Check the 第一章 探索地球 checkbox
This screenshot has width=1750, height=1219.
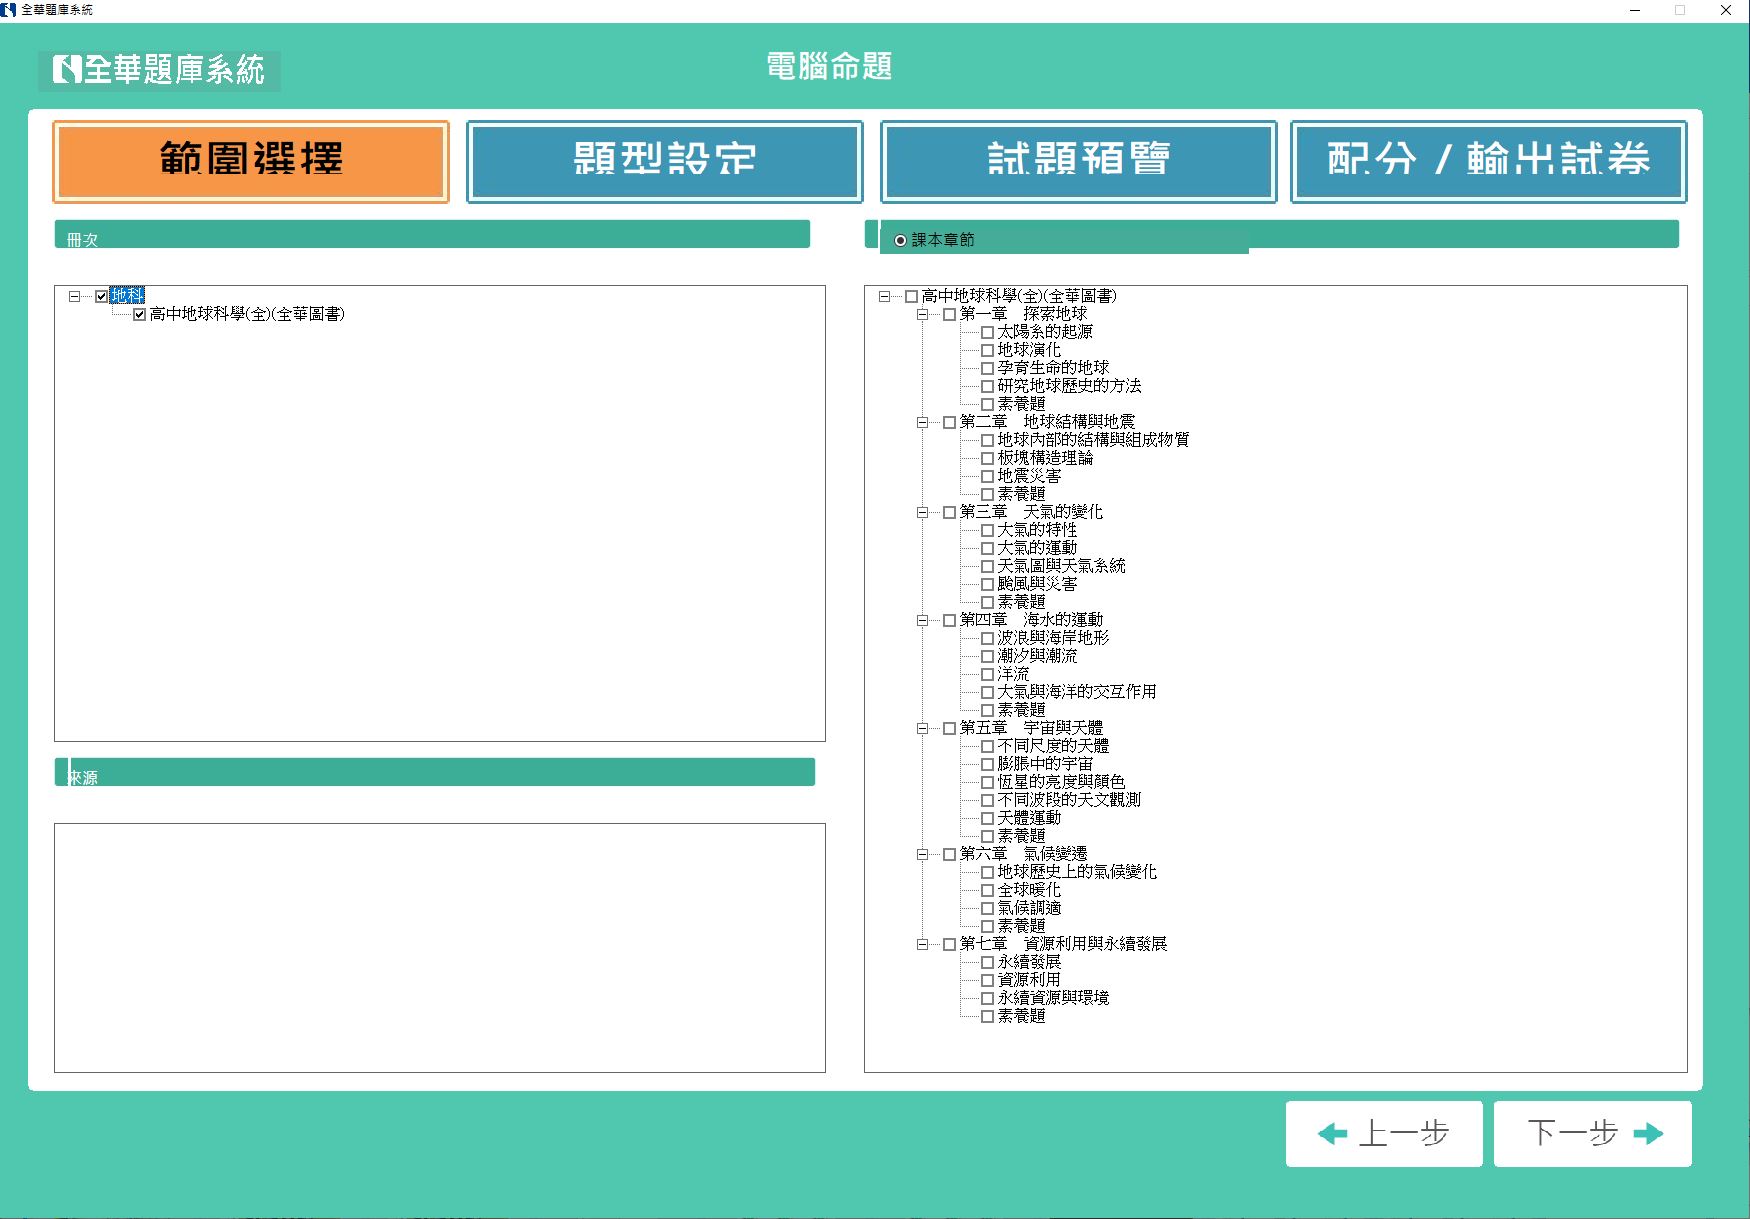coord(949,314)
